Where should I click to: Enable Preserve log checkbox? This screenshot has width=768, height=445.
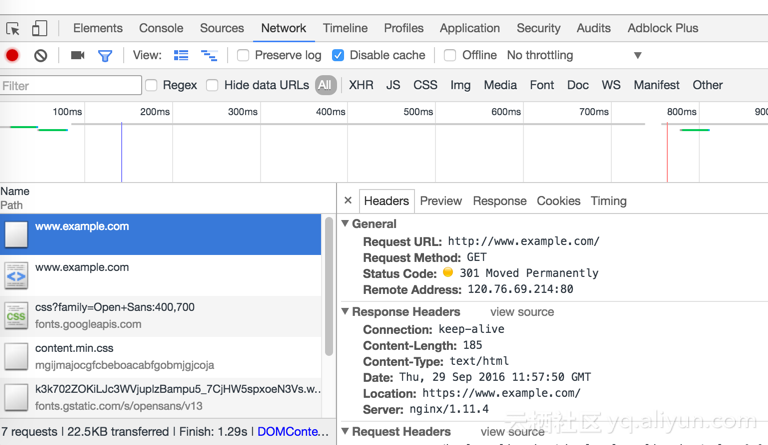click(x=243, y=55)
